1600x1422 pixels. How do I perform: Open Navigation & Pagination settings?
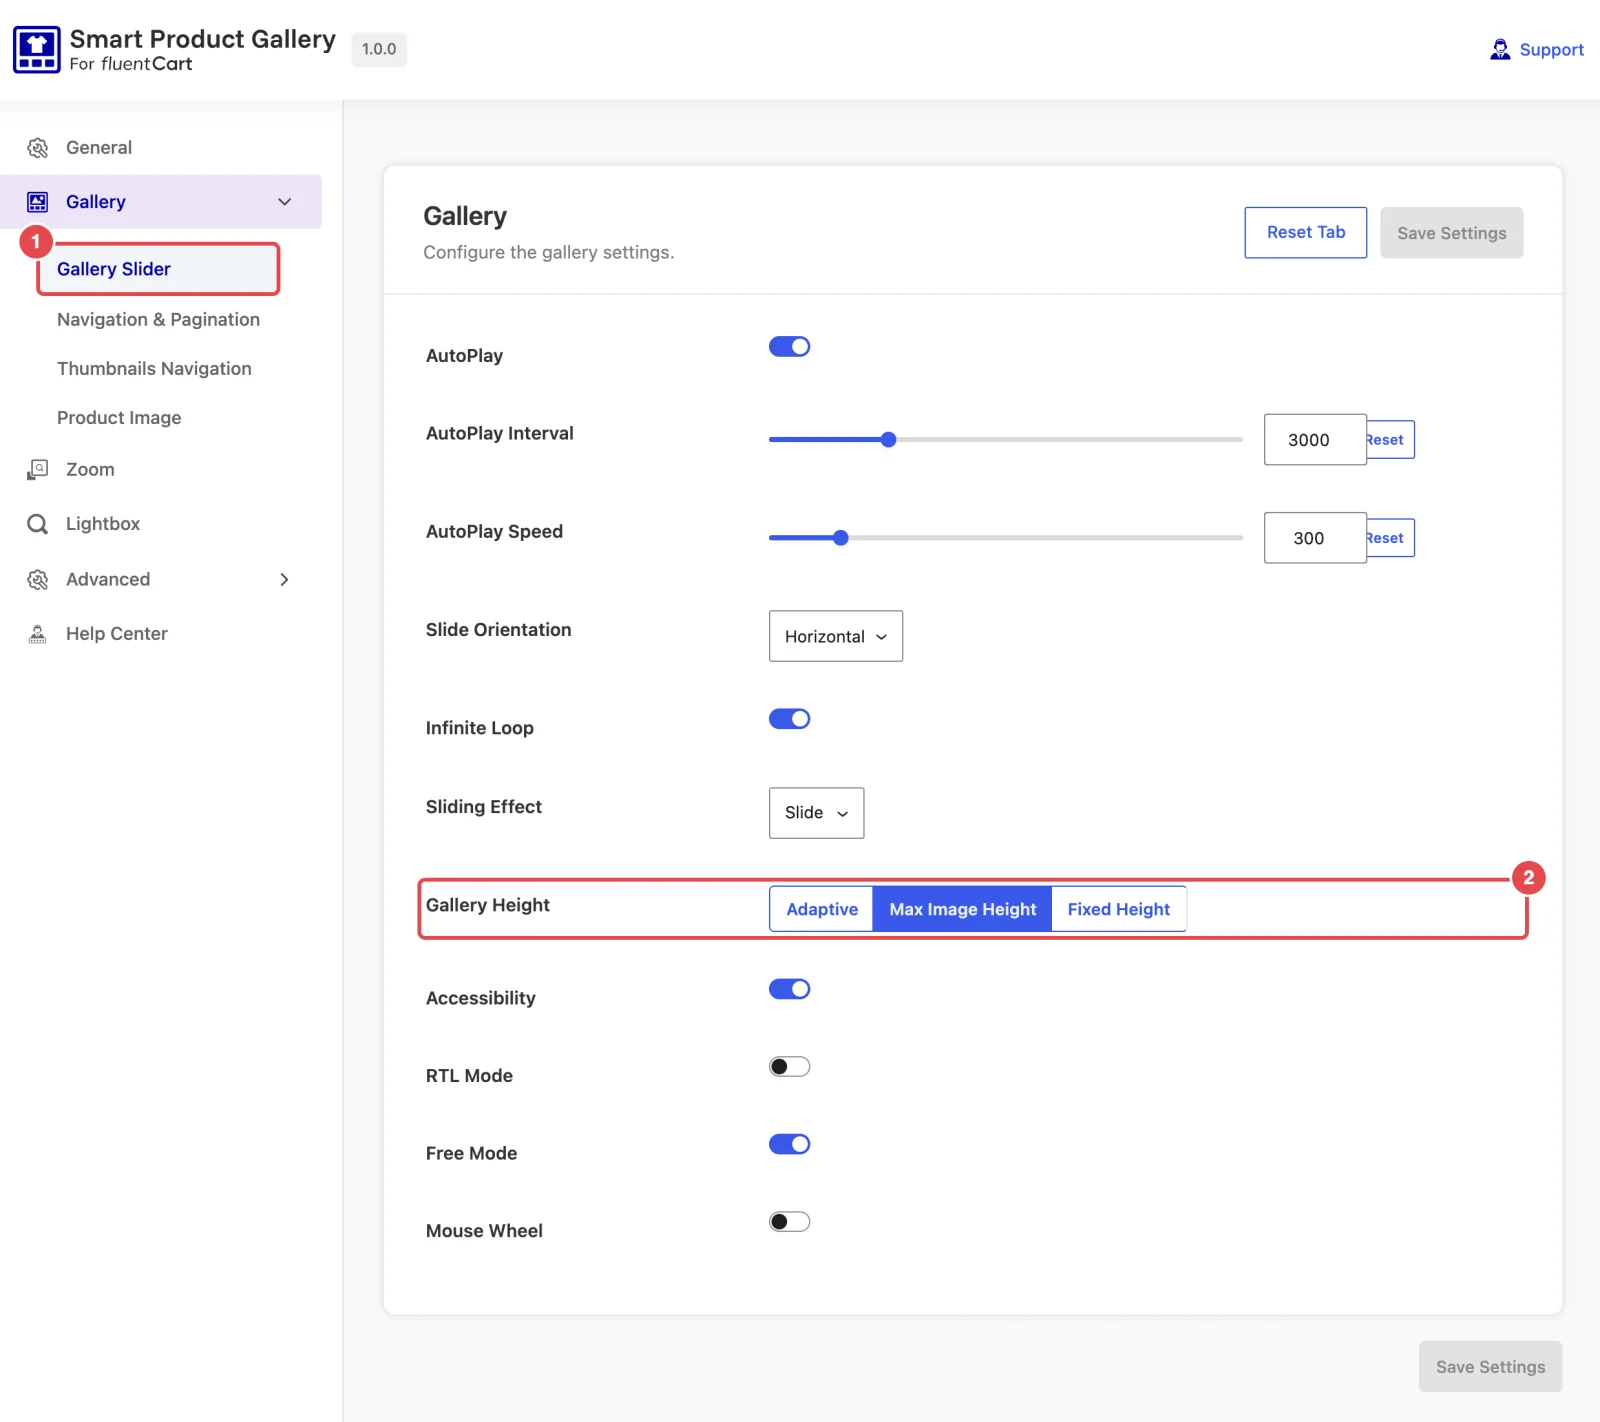[x=158, y=320]
